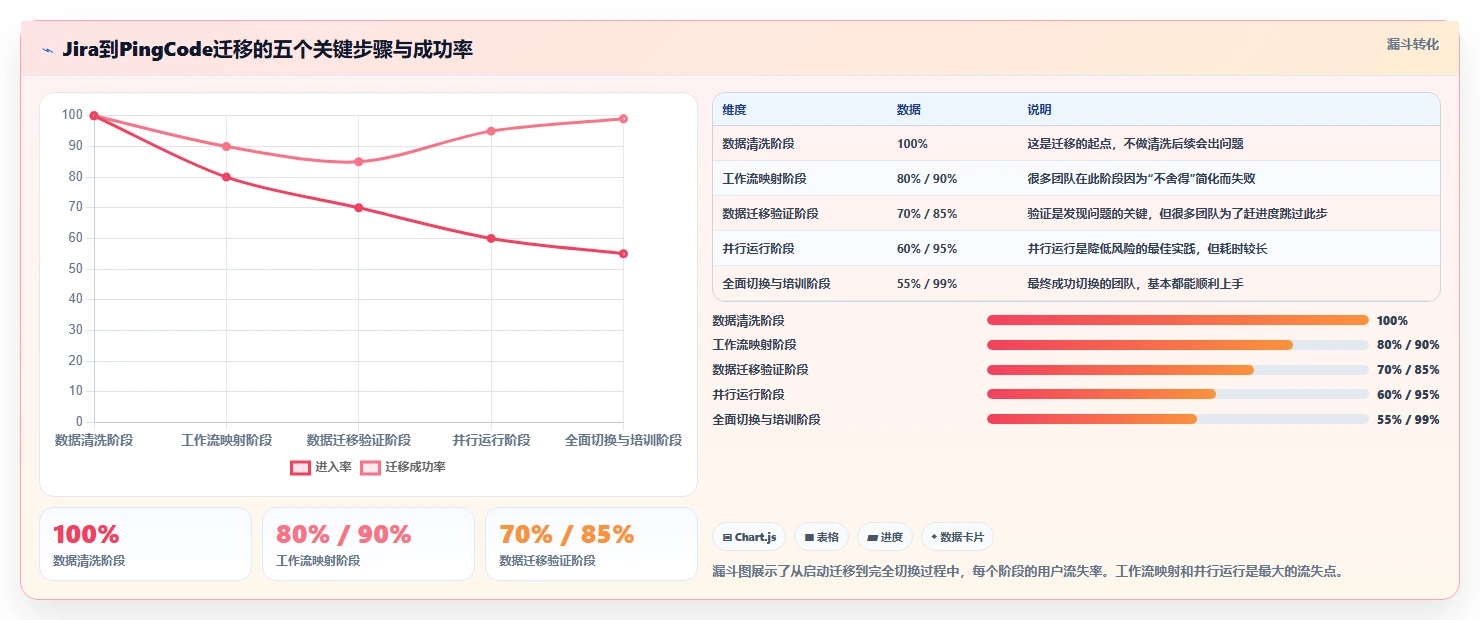The height and width of the screenshot is (620, 1480).
Task: Click the 60% / 95% table cell
Action: click(927, 249)
